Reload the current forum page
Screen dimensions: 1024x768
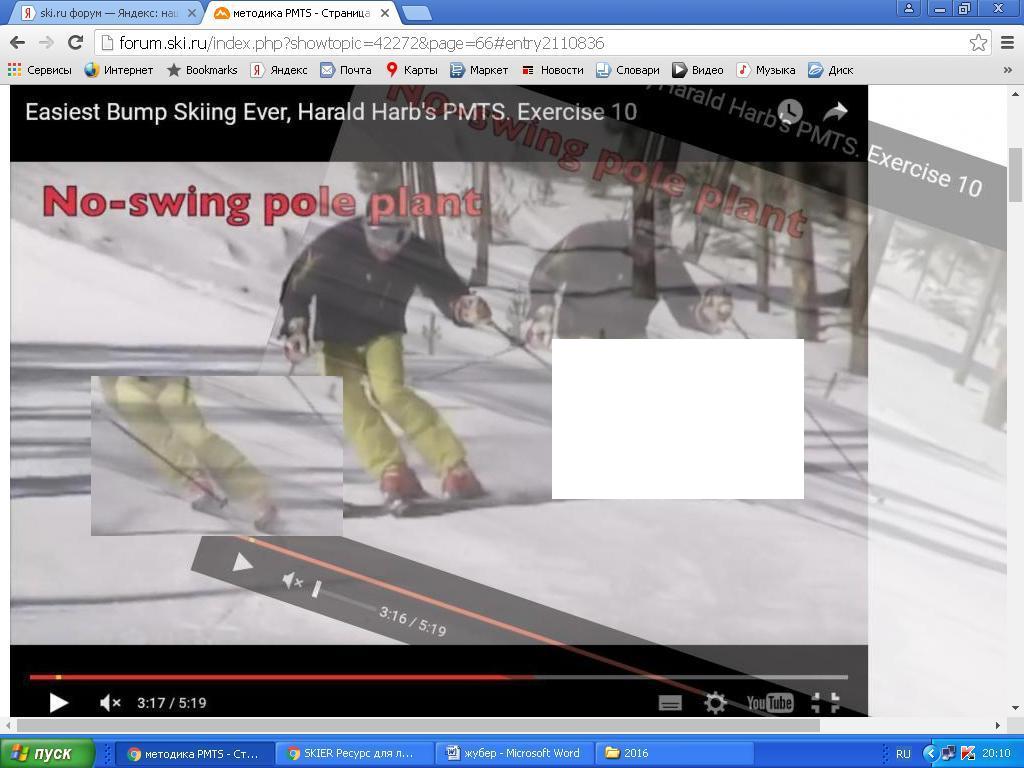[76, 43]
